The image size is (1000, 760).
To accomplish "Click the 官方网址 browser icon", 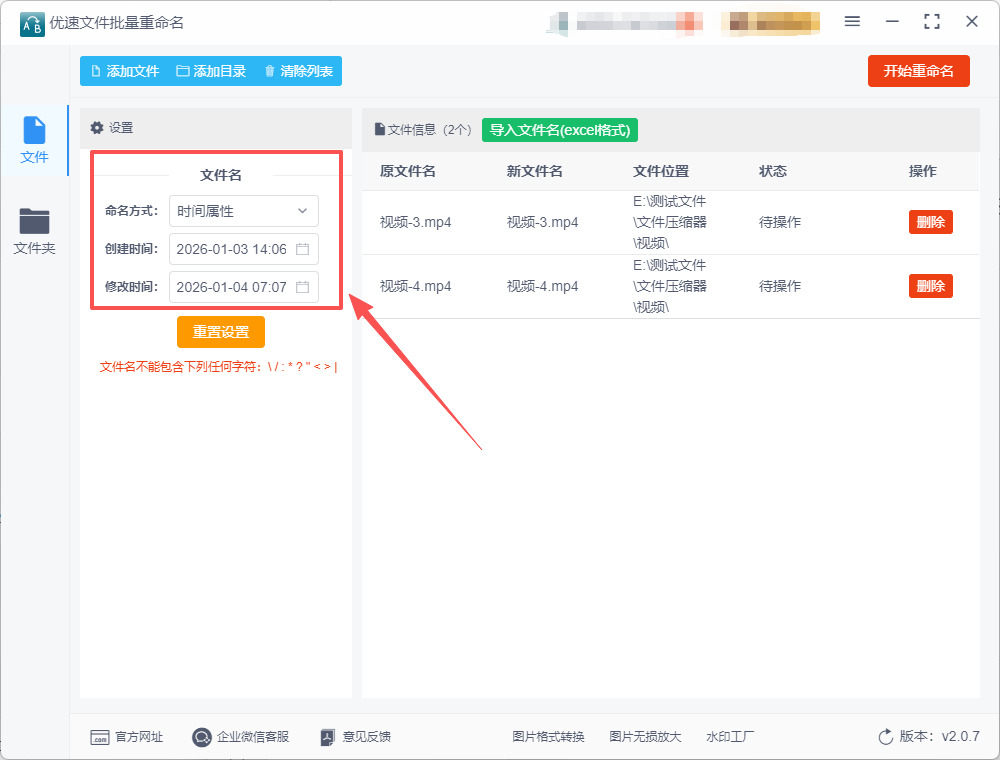I will point(99,737).
